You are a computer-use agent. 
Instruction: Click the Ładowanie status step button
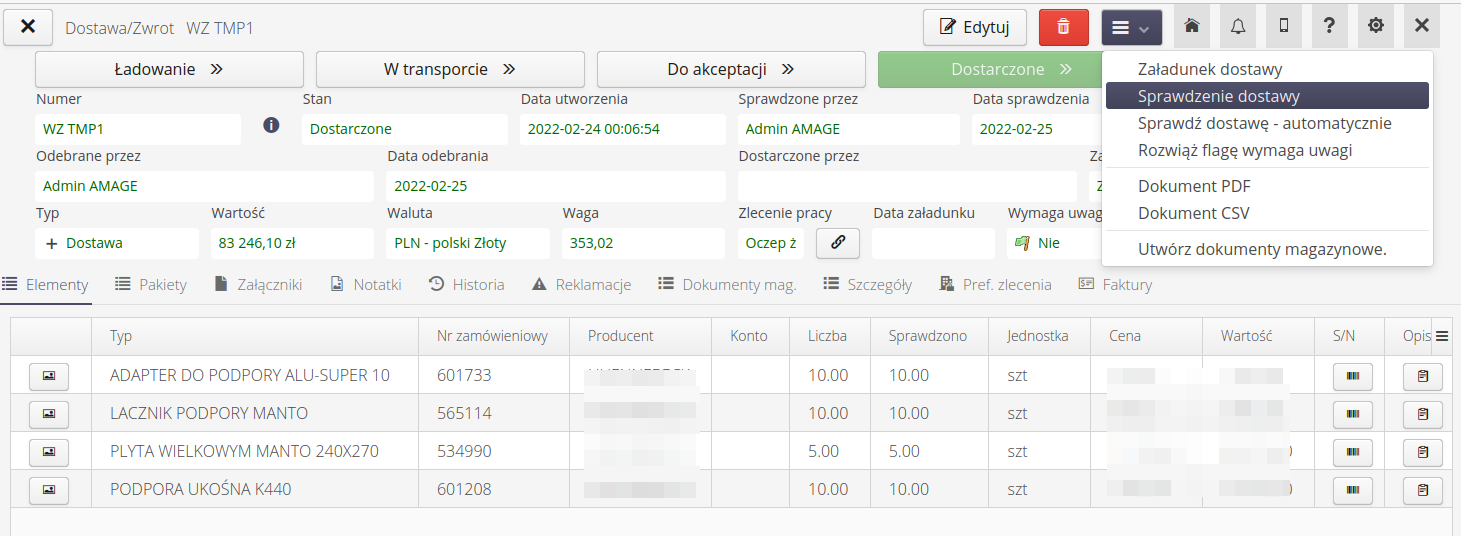click(x=169, y=70)
